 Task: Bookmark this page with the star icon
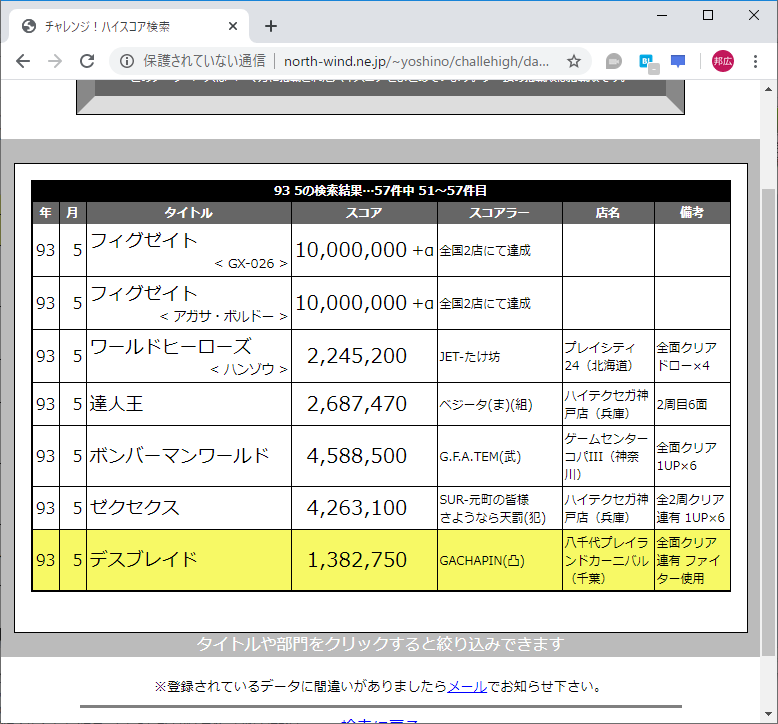[574, 61]
